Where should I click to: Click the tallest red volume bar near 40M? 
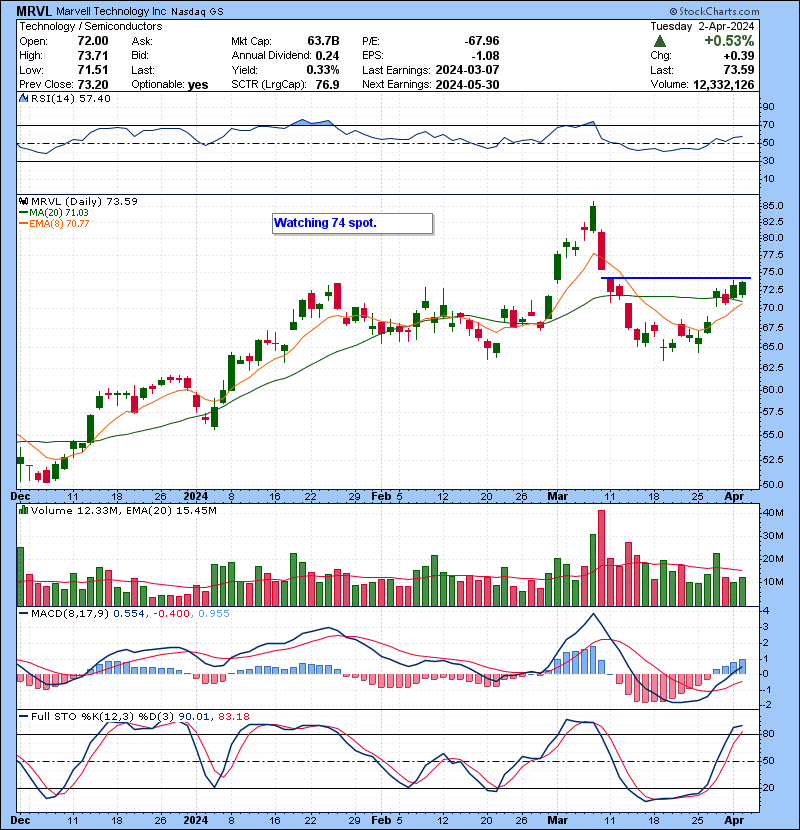(x=601, y=558)
